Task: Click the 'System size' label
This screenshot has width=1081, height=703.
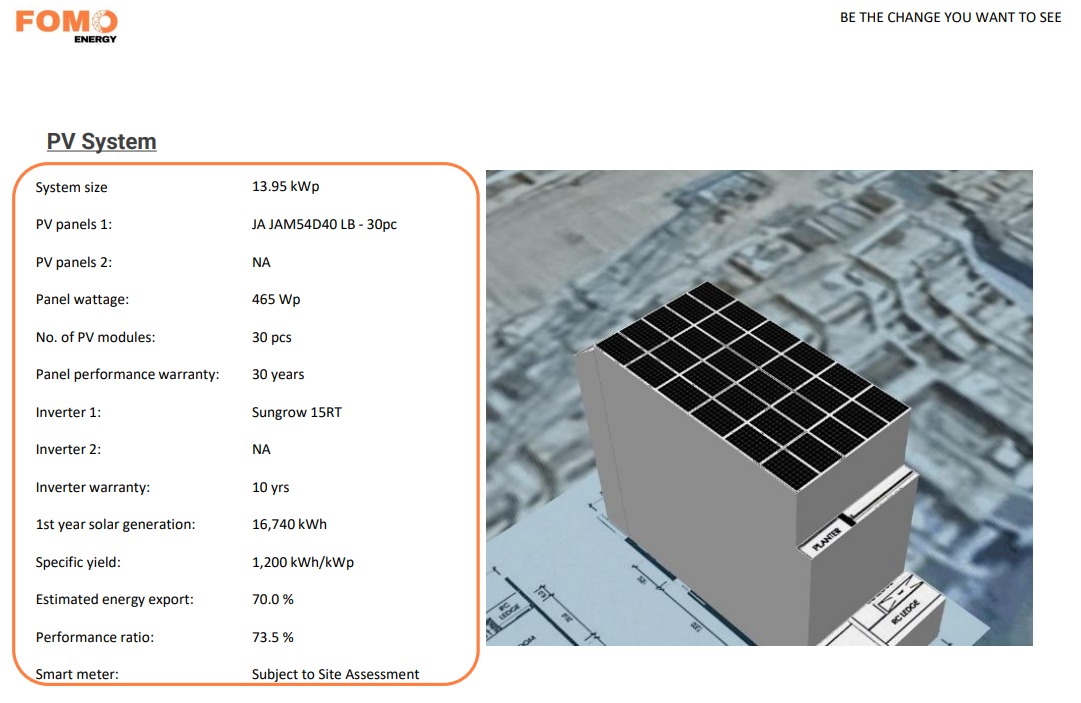Action: [72, 187]
